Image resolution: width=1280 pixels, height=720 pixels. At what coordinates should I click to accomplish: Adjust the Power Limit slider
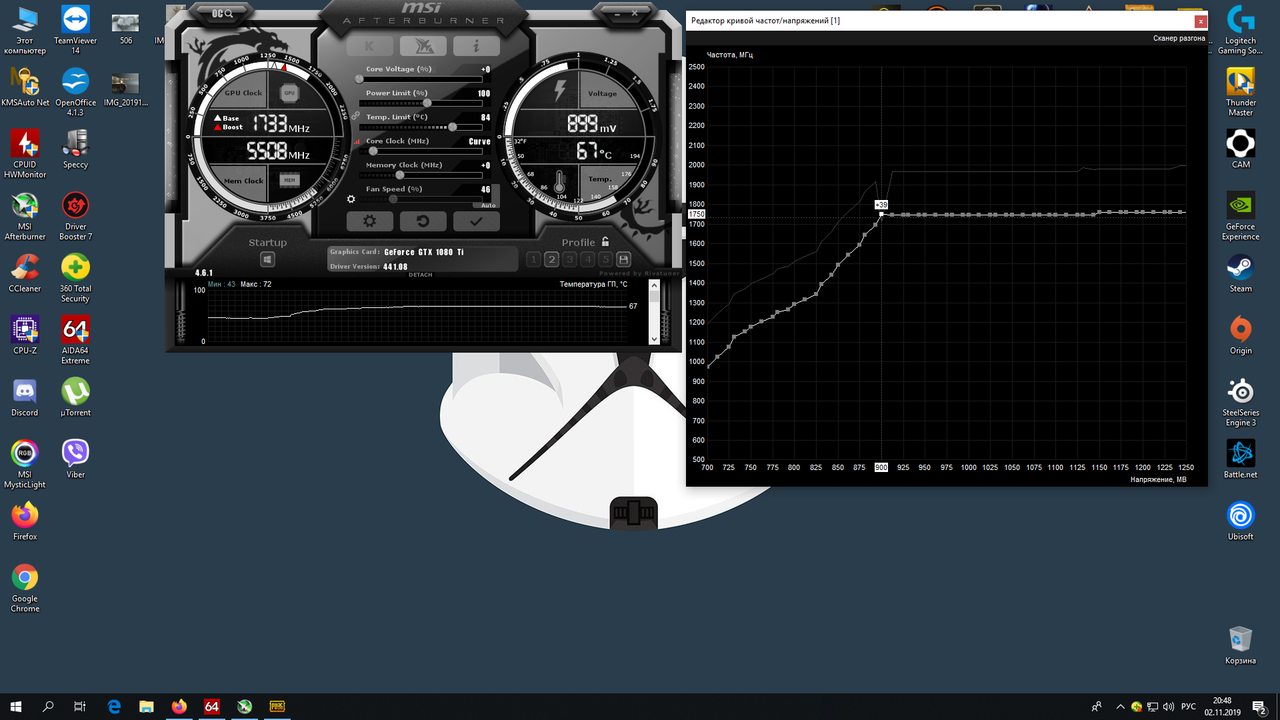[420, 103]
